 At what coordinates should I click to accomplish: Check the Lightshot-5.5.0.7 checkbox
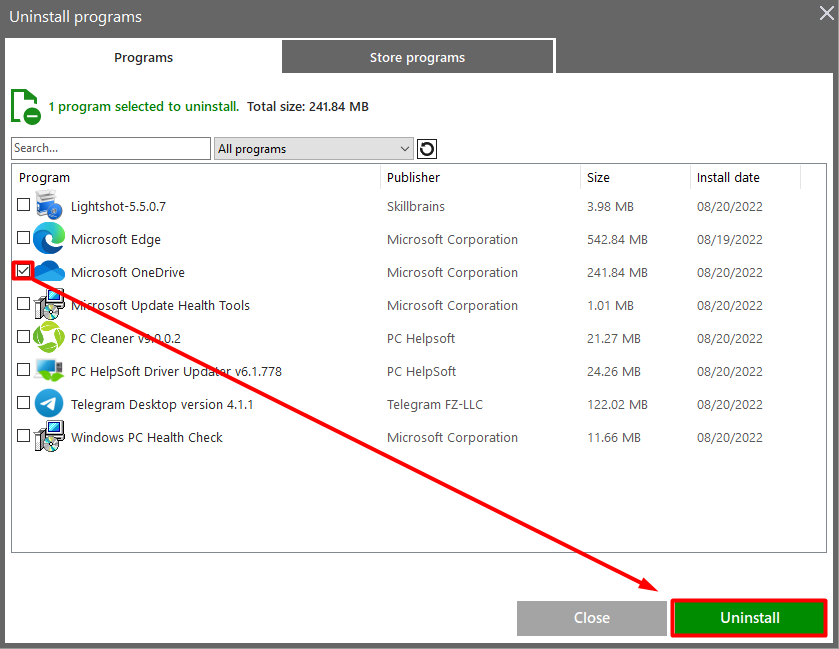tap(23, 204)
